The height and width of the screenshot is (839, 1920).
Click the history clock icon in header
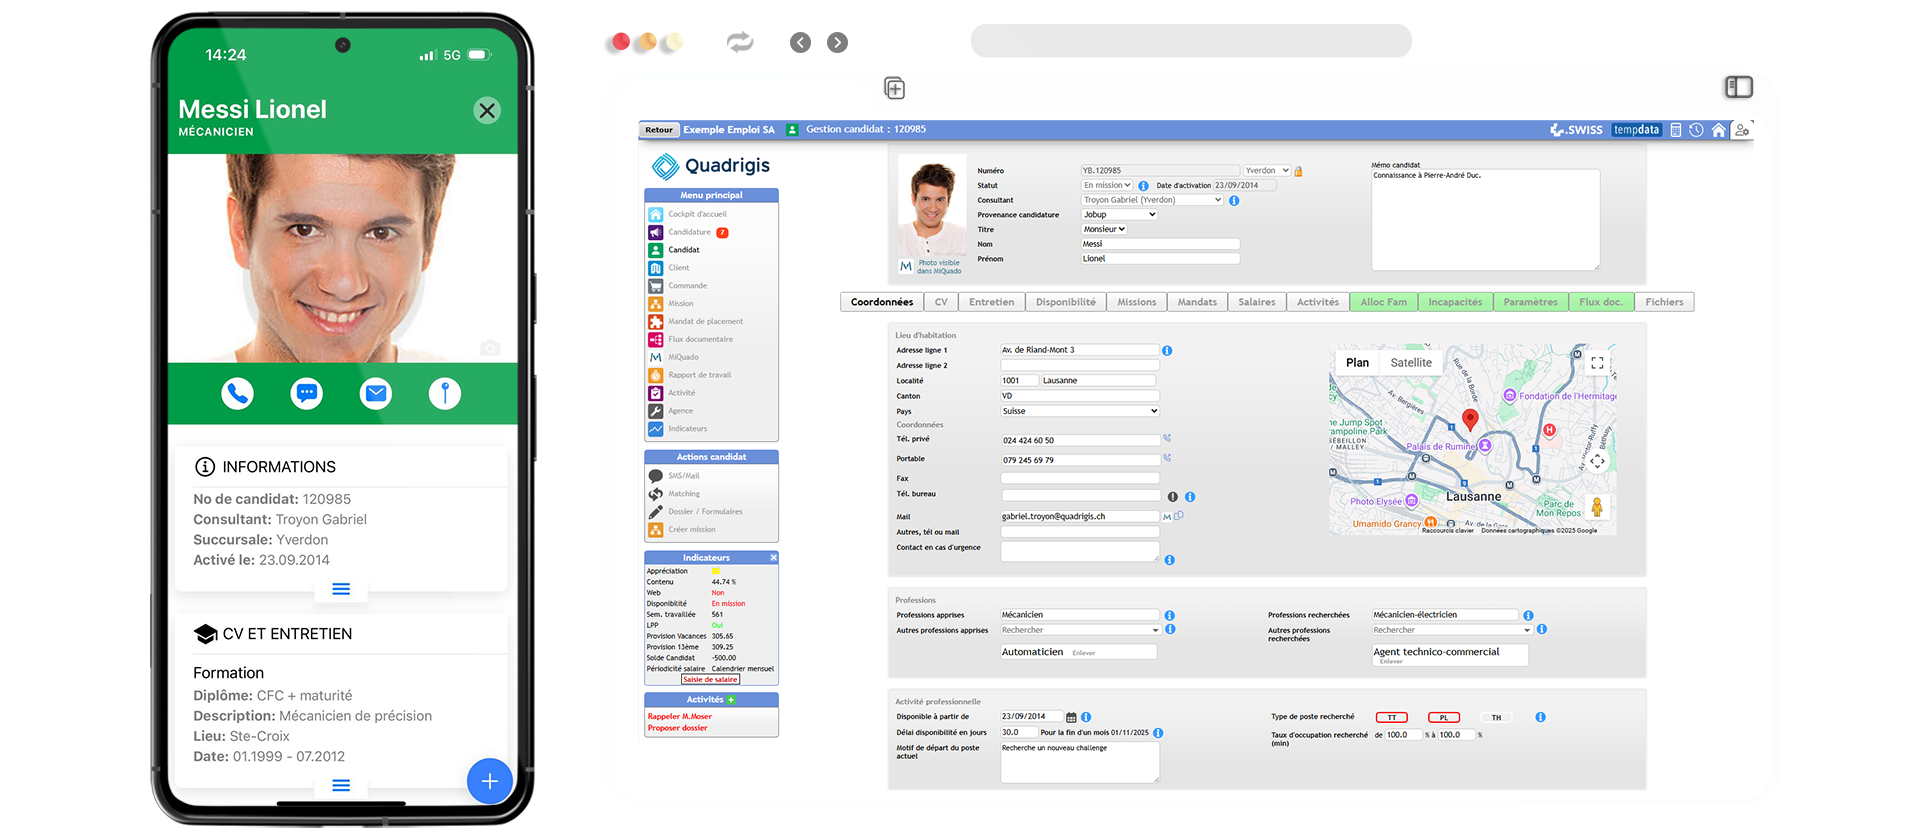point(1697,130)
